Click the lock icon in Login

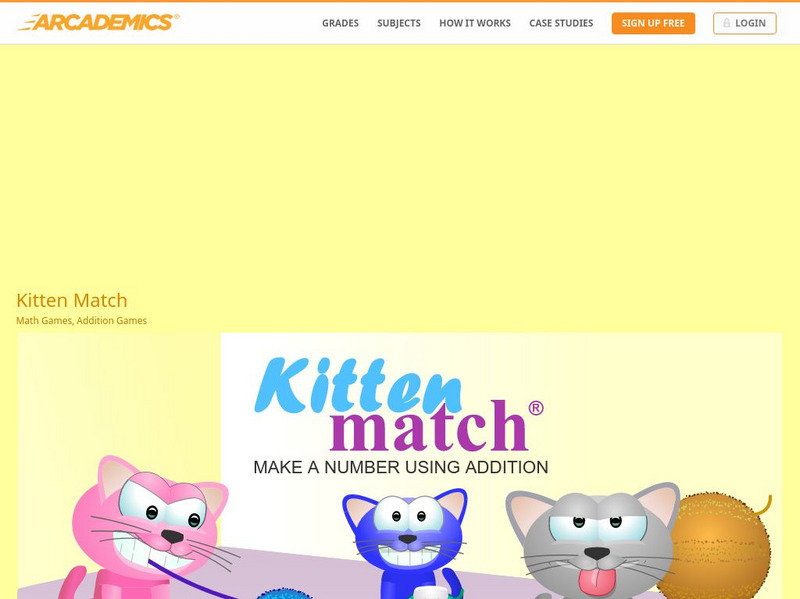[x=727, y=23]
